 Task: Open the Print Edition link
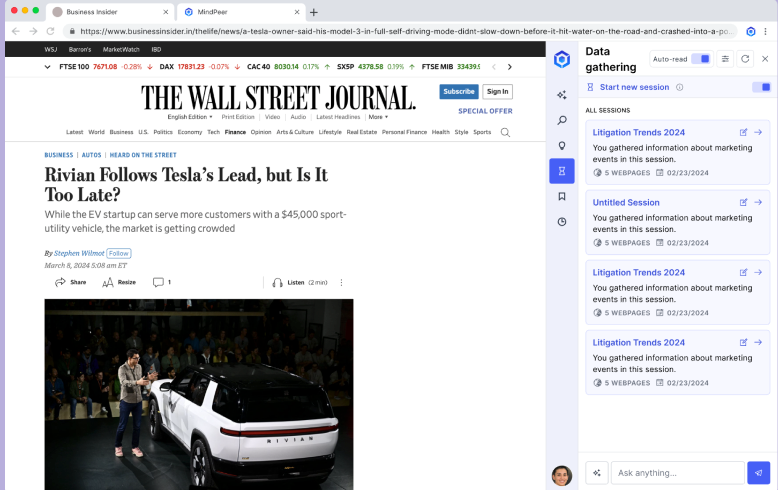(x=238, y=117)
